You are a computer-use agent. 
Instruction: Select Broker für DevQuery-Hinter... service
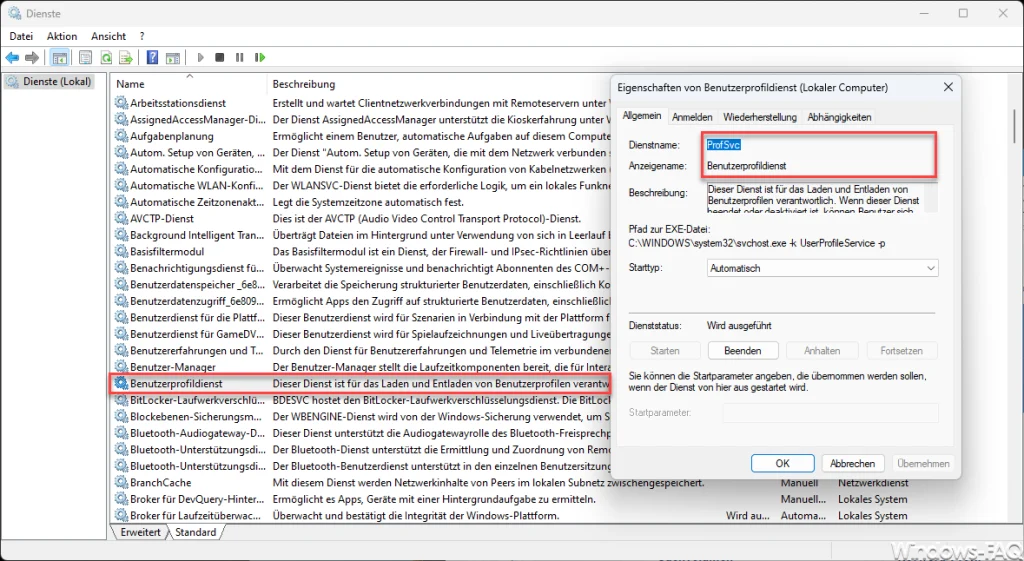pyautogui.click(x=197, y=499)
